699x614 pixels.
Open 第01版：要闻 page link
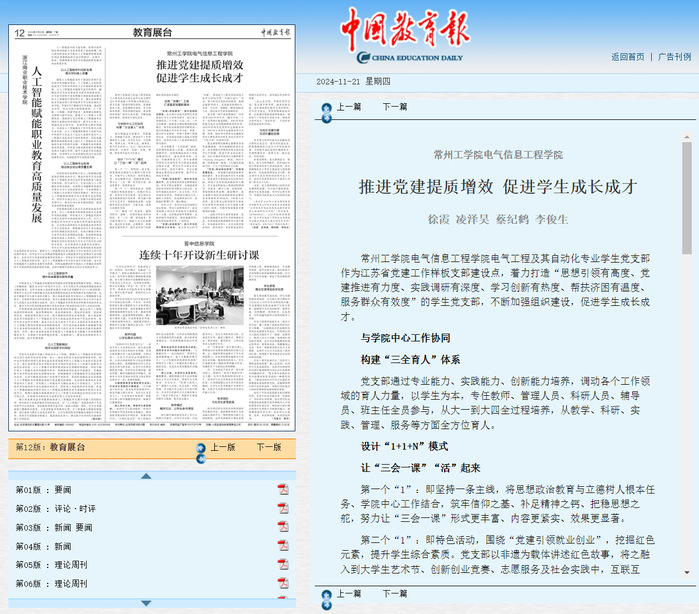(44, 490)
